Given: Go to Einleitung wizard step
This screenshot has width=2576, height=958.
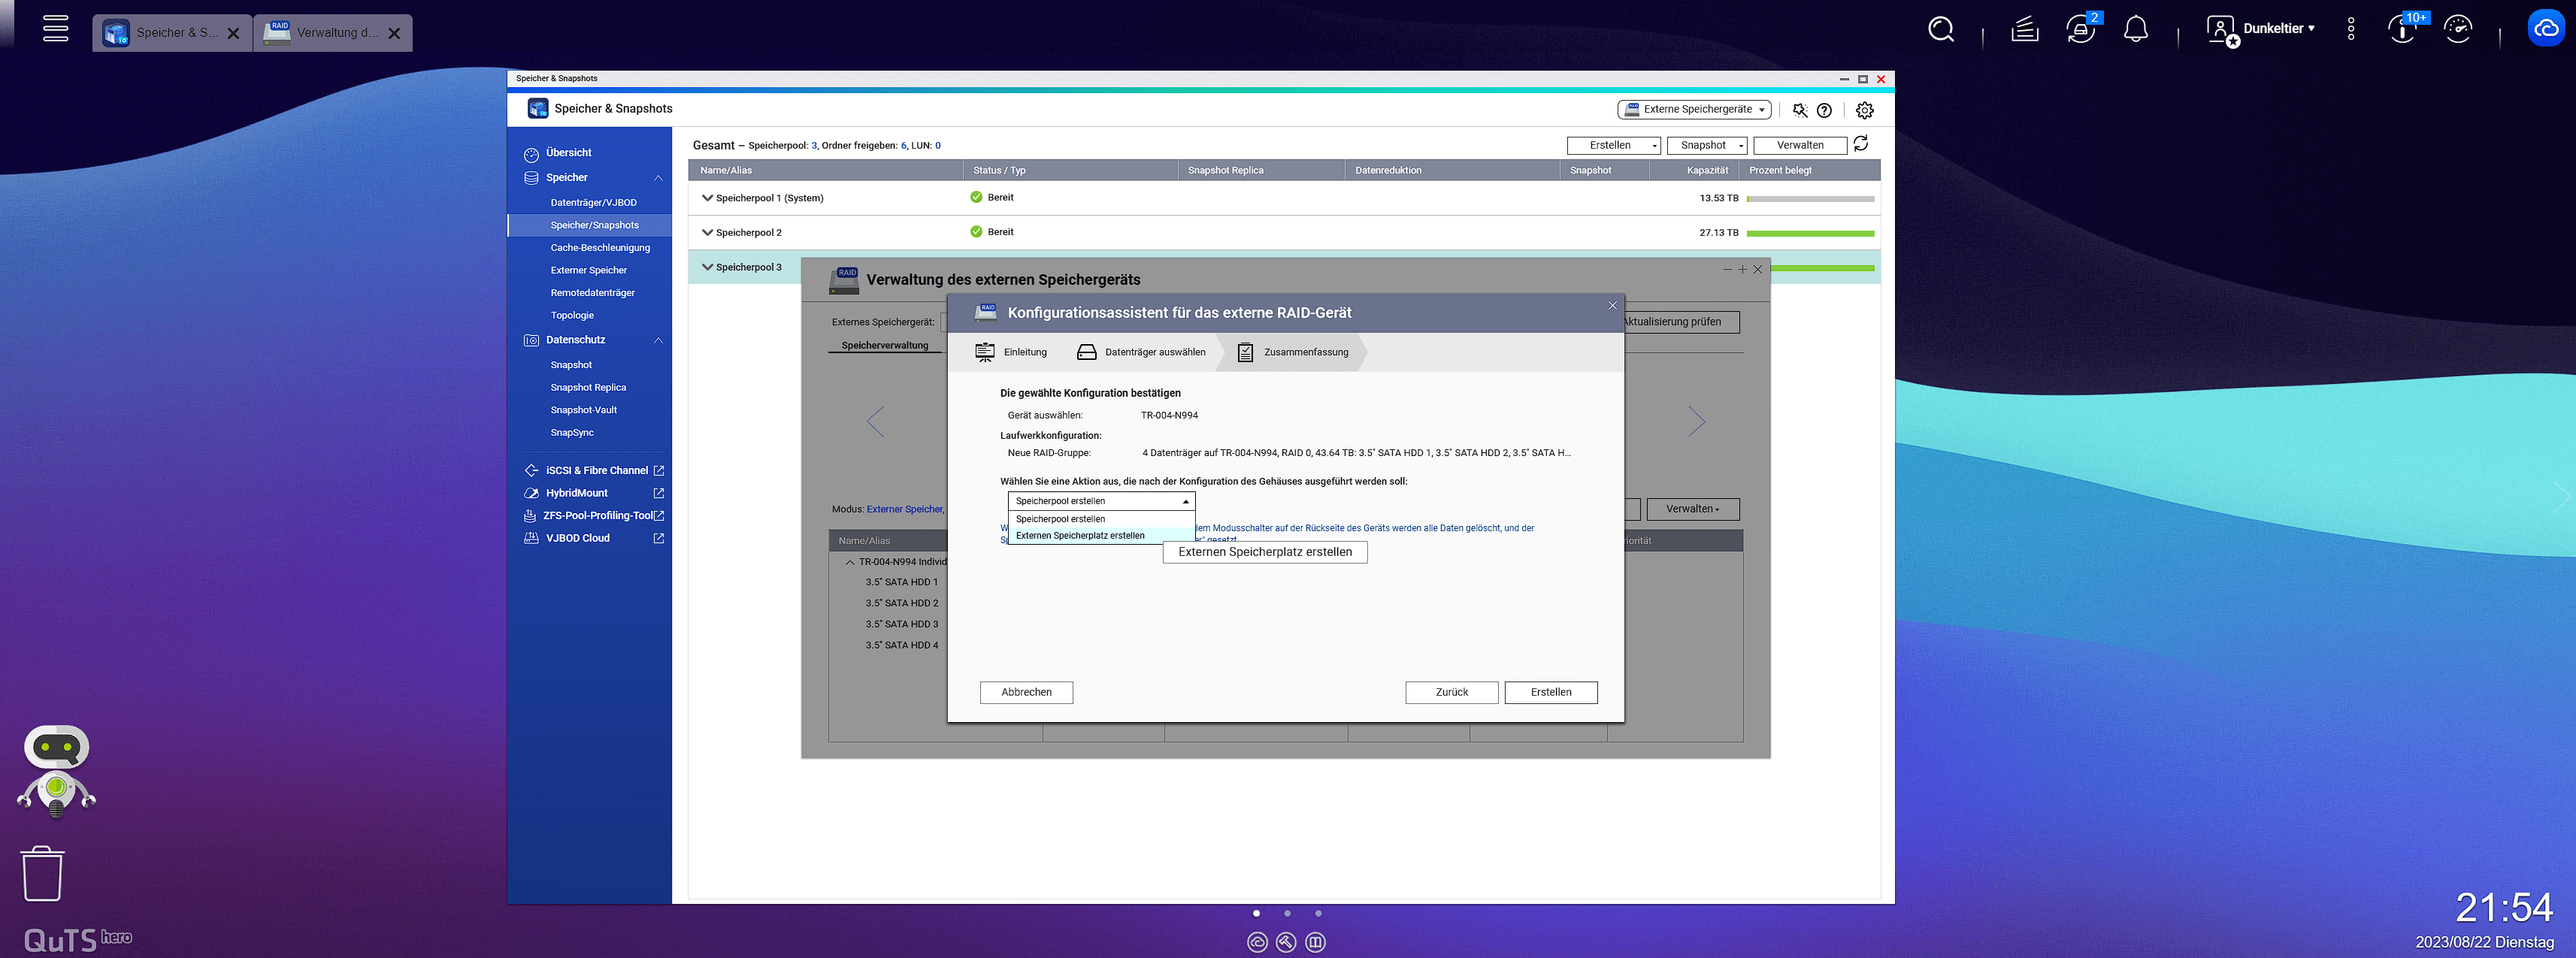Looking at the screenshot, I should [x=1012, y=352].
